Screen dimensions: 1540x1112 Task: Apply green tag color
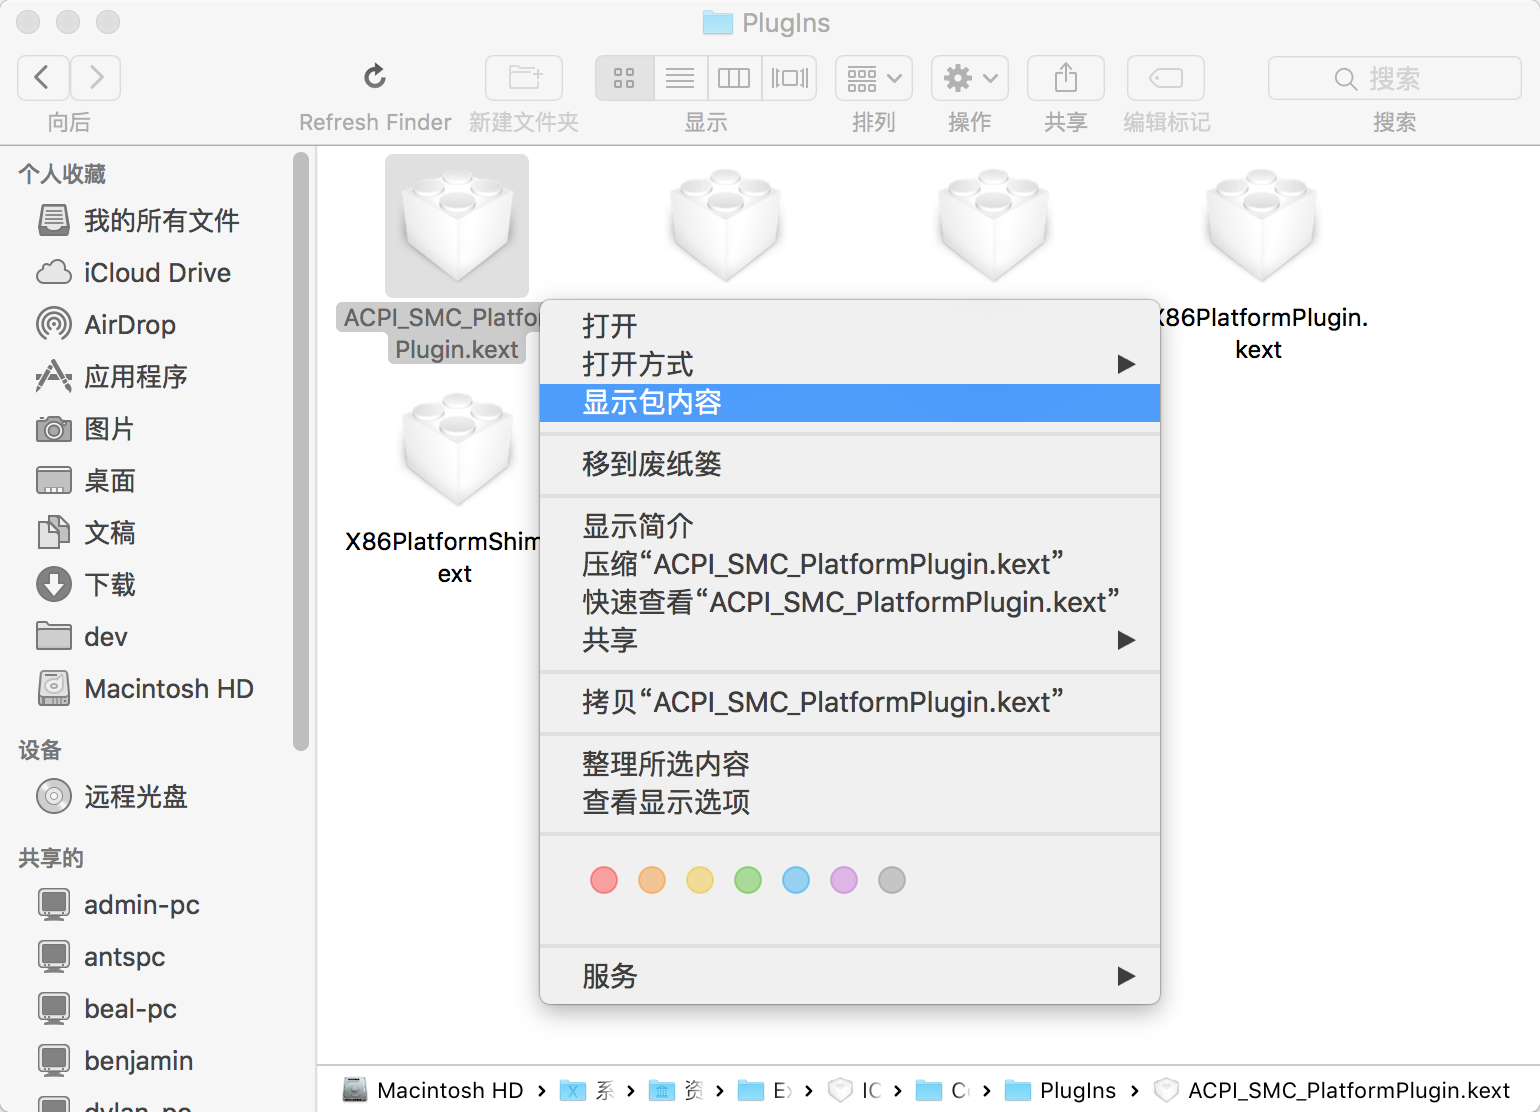748,880
